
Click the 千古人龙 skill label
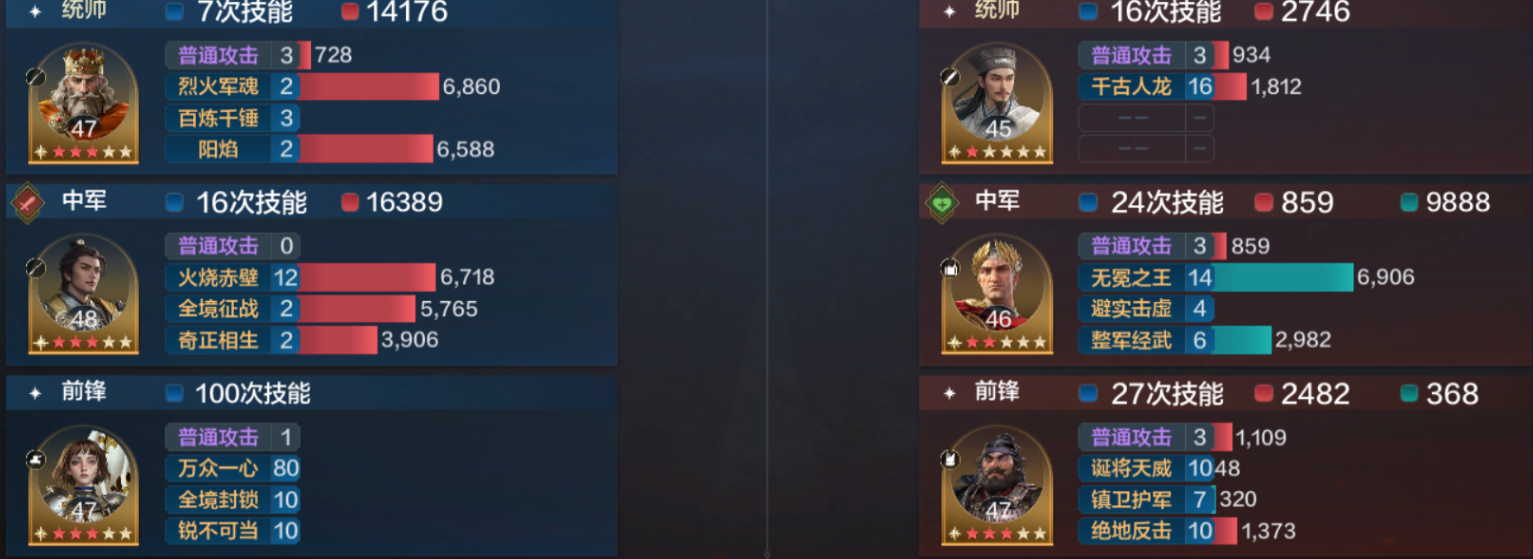(x=1131, y=87)
